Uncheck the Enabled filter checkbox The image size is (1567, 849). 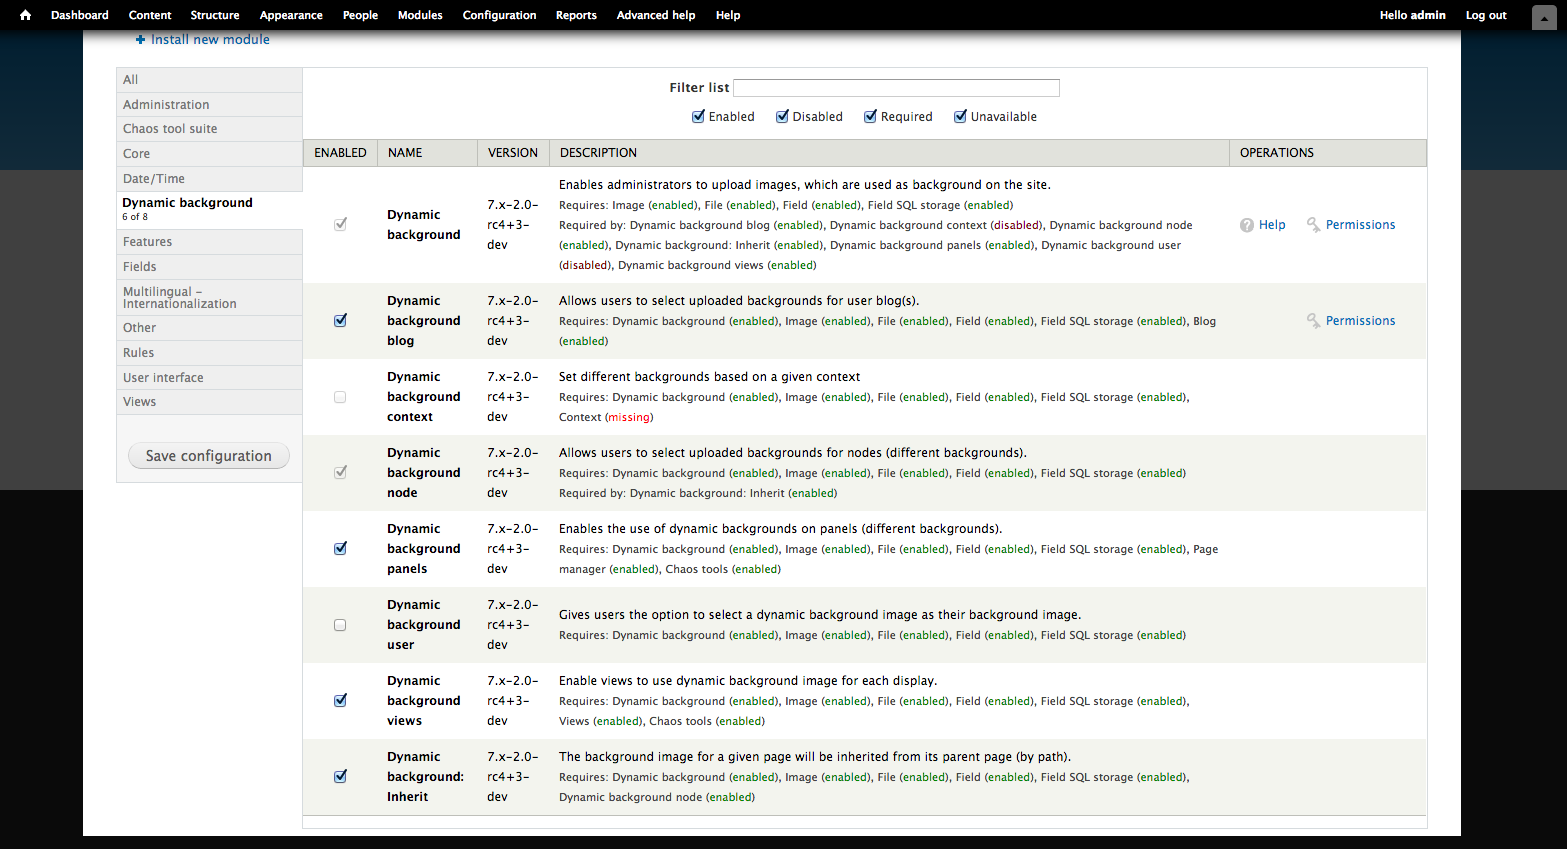pyautogui.click(x=699, y=117)
